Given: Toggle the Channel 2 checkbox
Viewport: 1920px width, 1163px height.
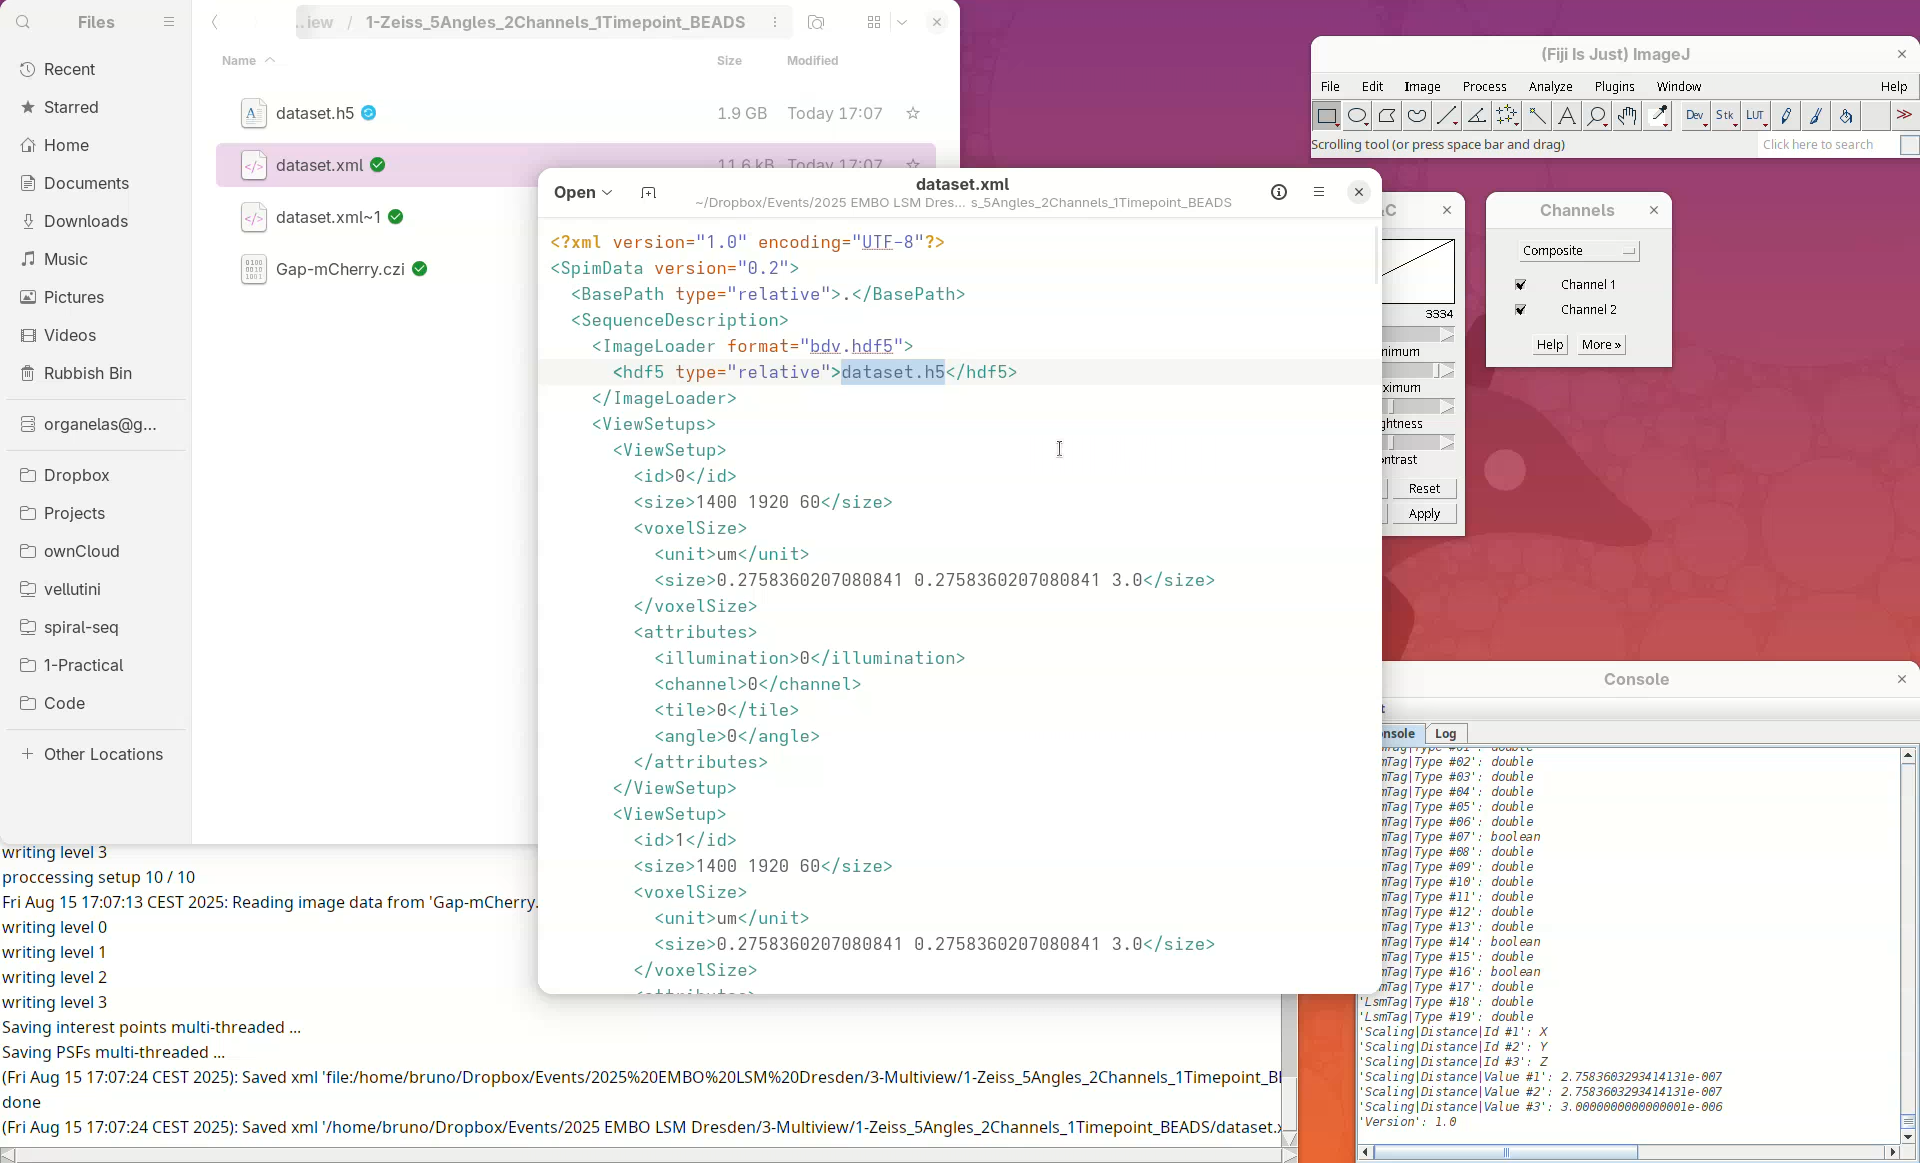Looking at the screenshot, I should click(1521, 310).
